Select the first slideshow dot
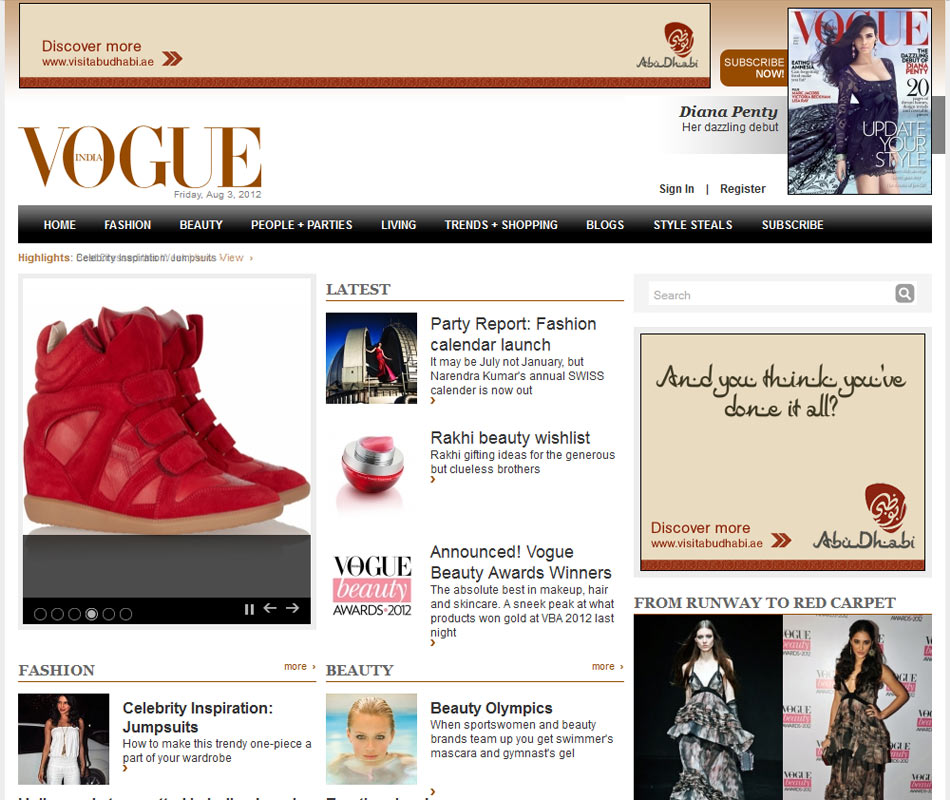Viewport: 950px width, 800px height. coord(41,614)
